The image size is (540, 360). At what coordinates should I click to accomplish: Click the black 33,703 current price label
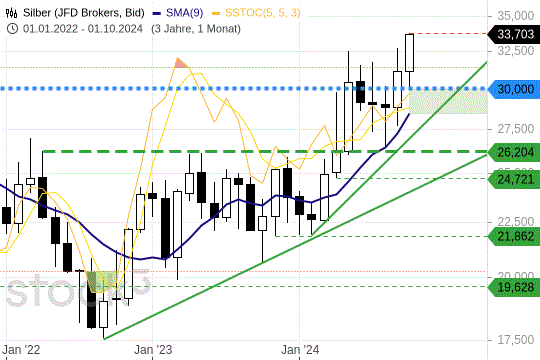pyautogui.click(x=515, y=34)
